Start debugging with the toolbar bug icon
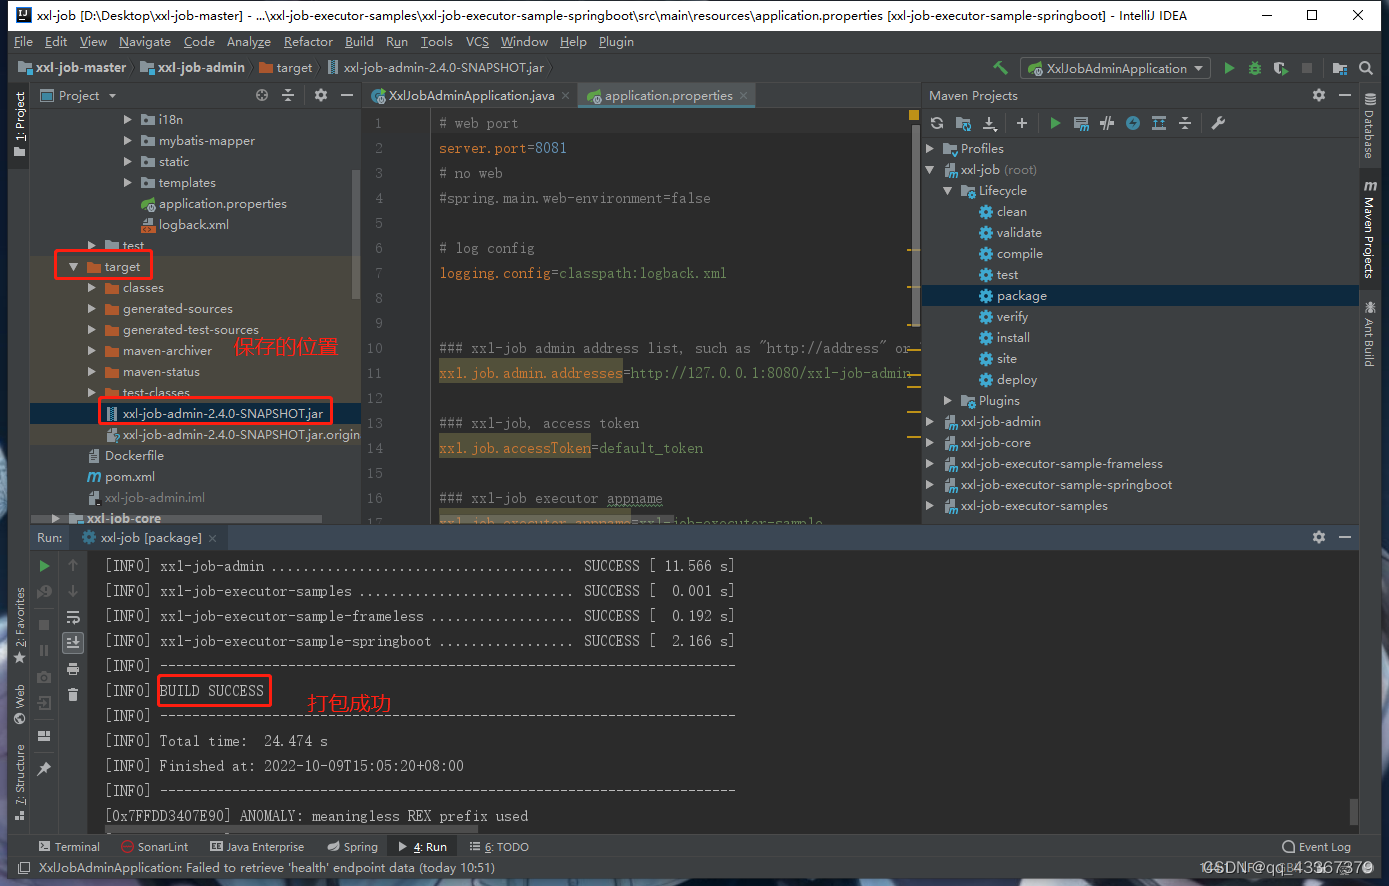Viewport: 1389px width, 886px height. (x=1255, y=68)
